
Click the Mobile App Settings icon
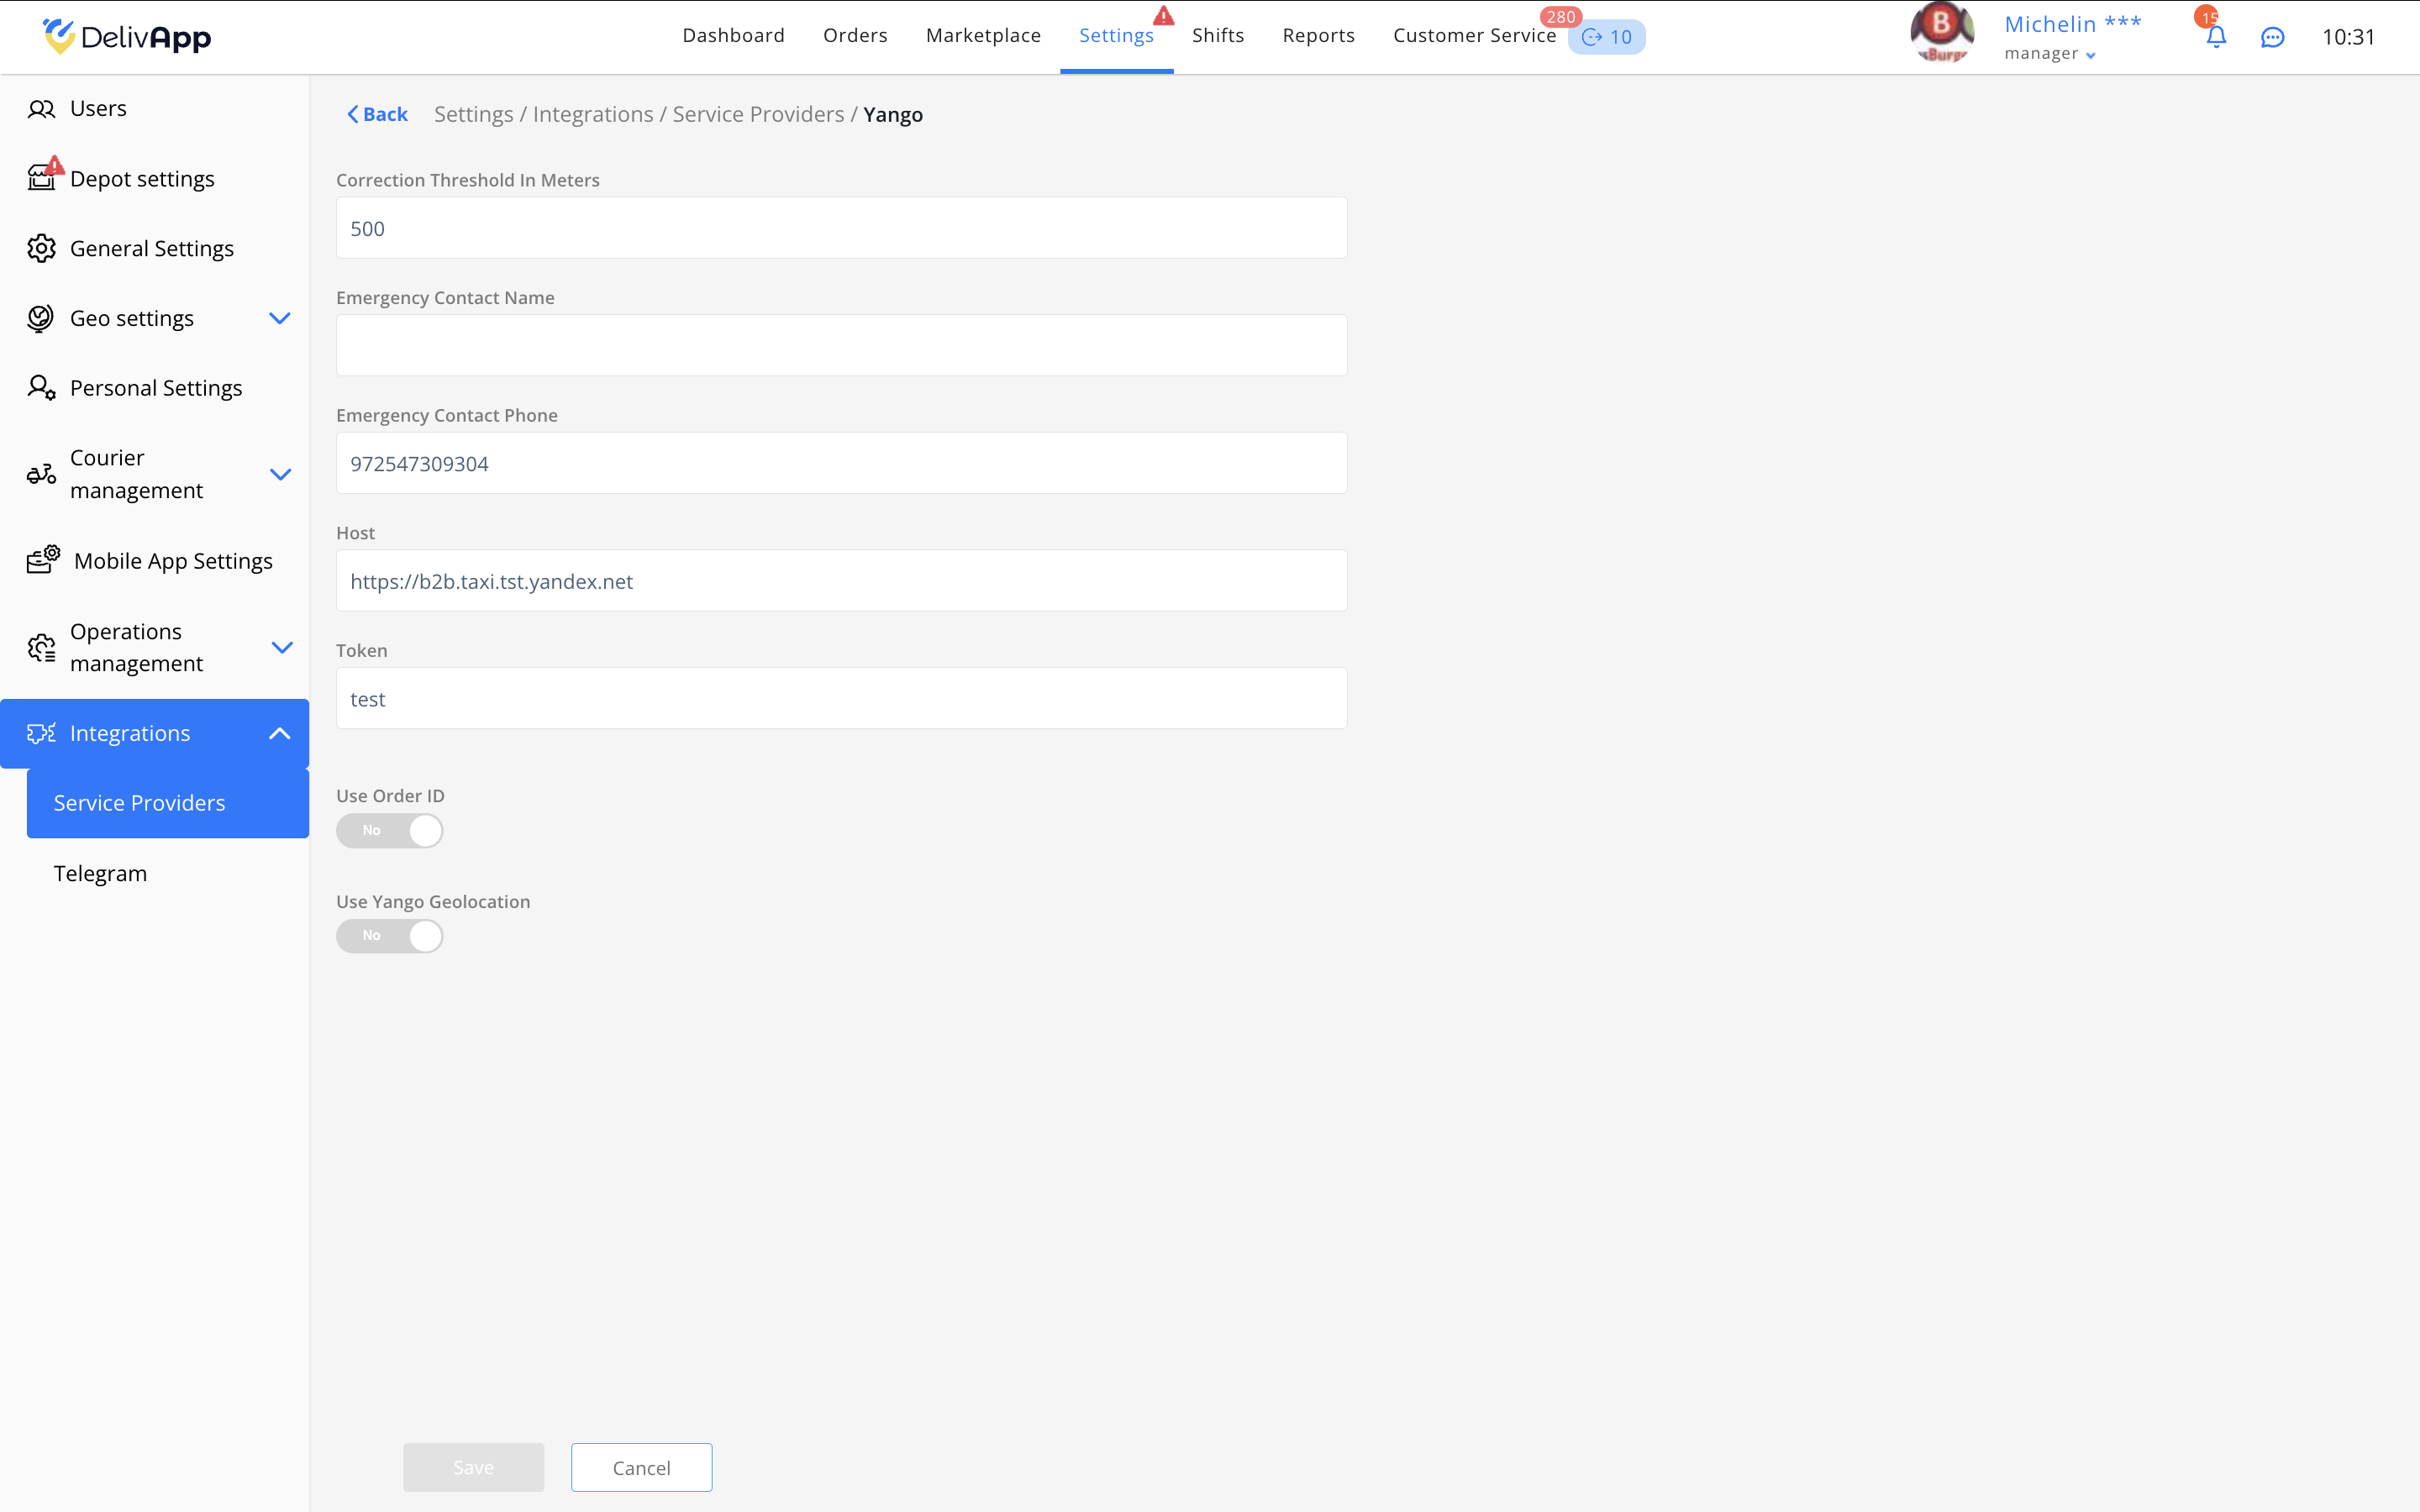(43, 560)
